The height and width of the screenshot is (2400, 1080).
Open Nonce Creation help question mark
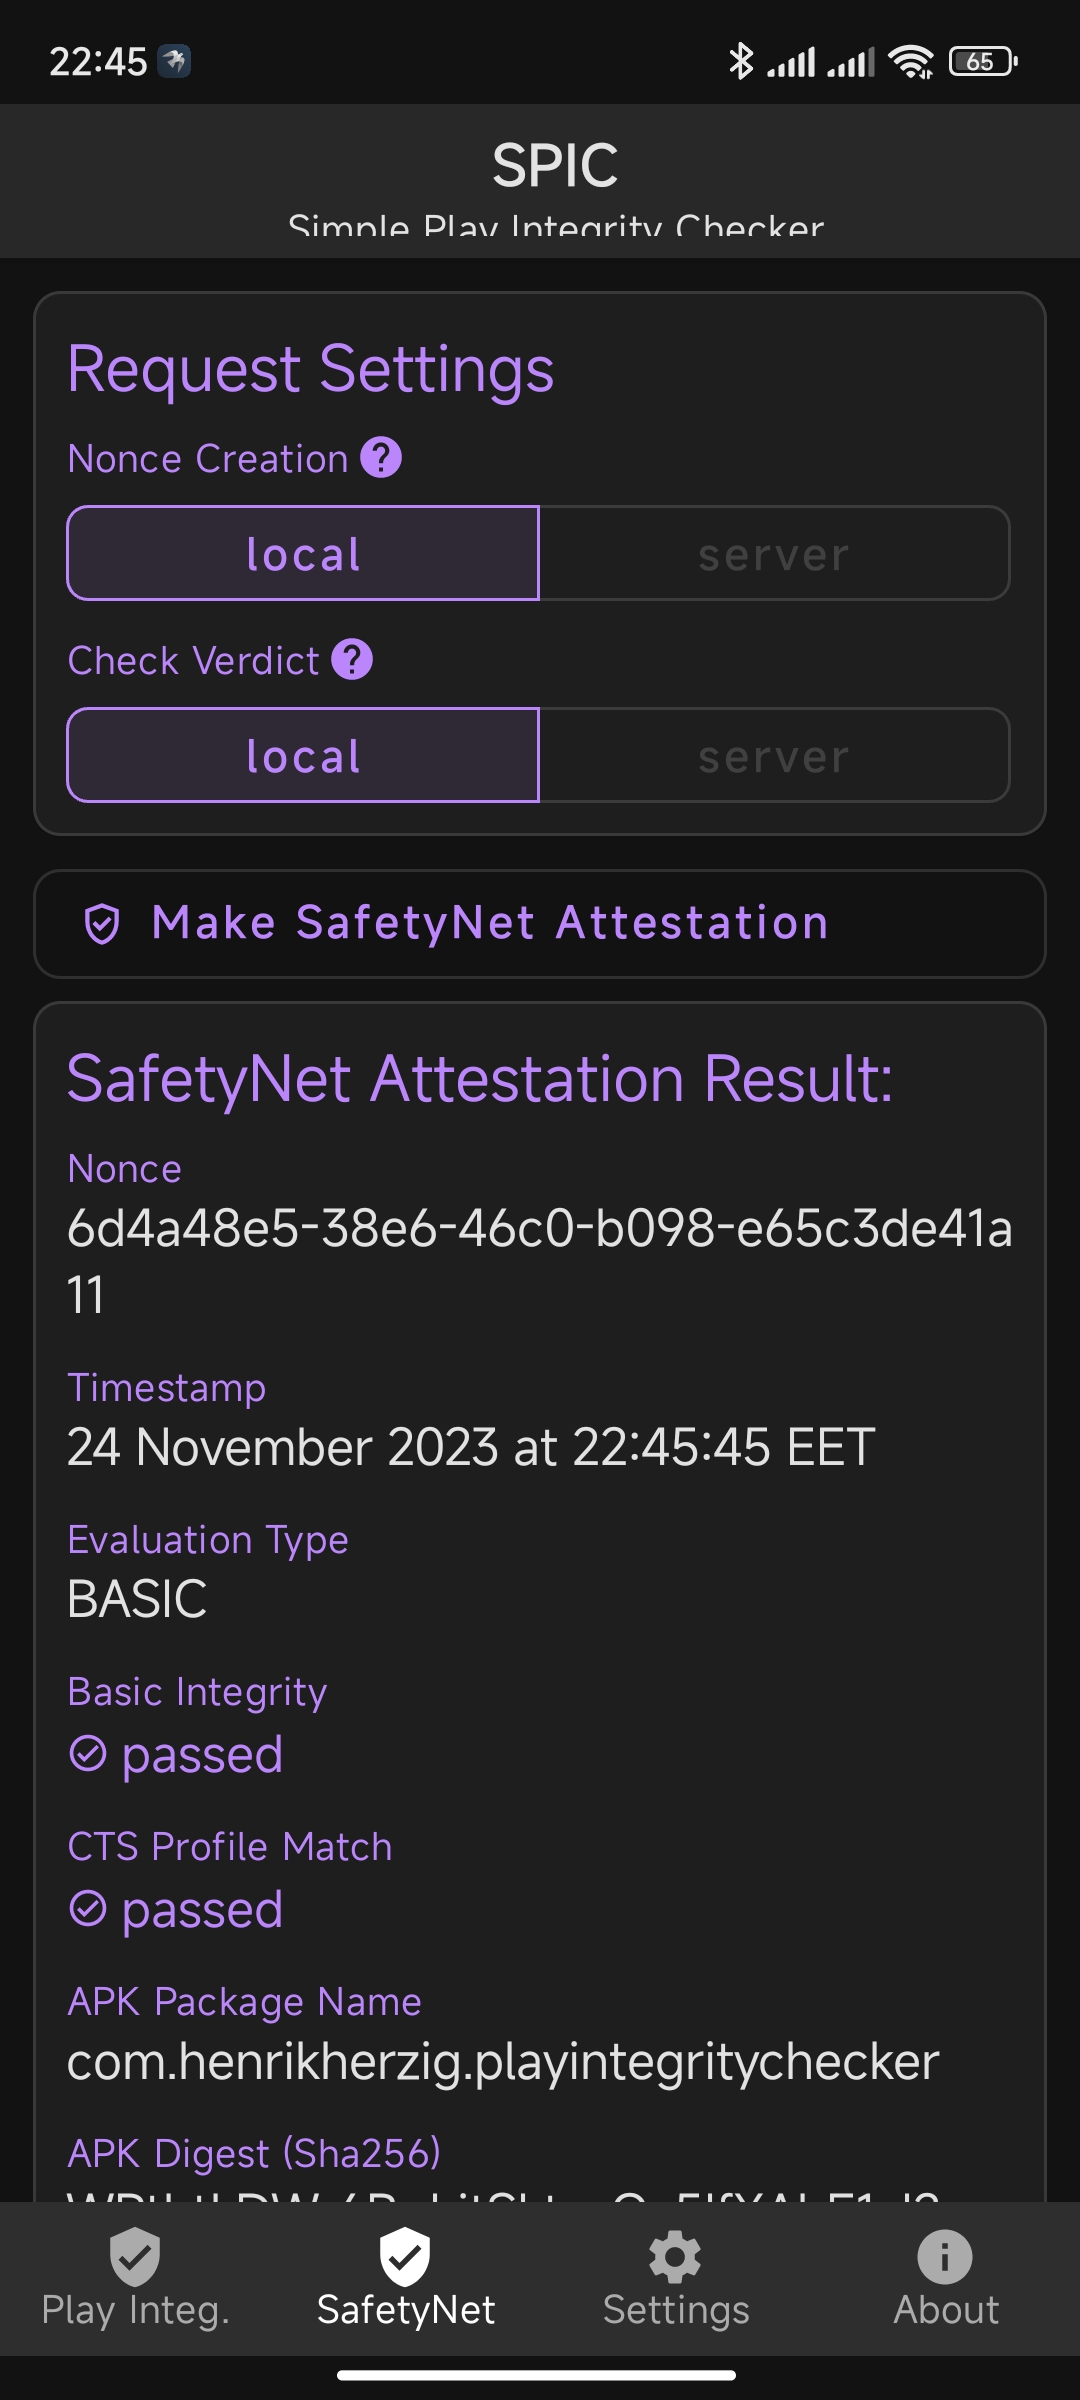point(381,458)
